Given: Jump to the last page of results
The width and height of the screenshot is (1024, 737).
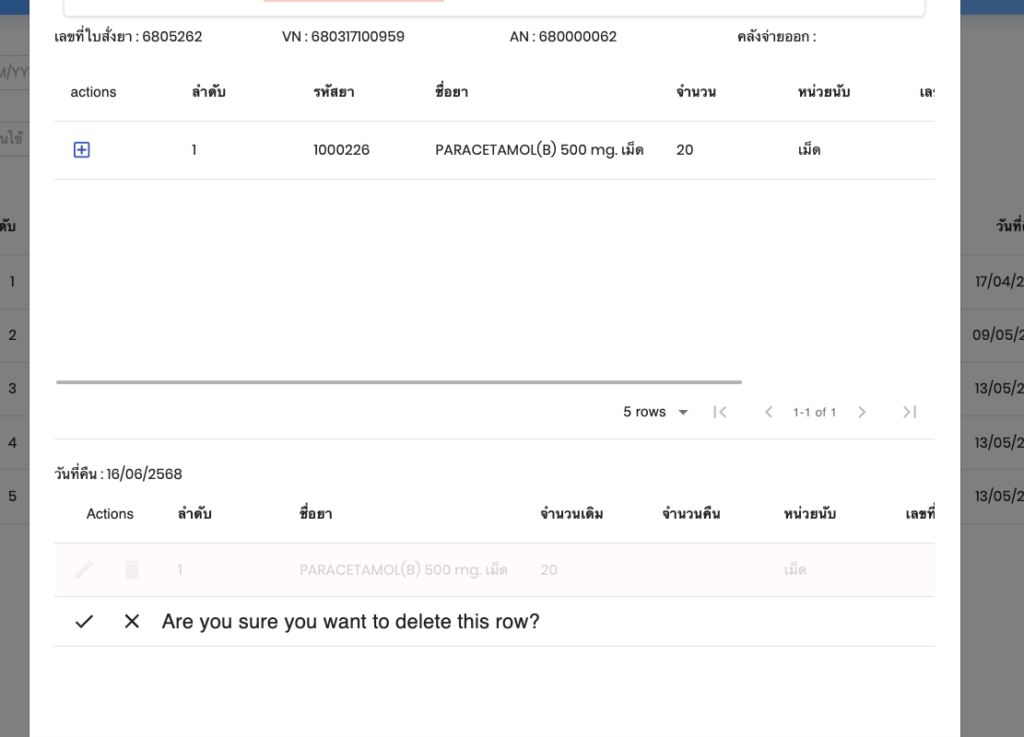Looking at the screenshot, I should click(x=909, y=412).
